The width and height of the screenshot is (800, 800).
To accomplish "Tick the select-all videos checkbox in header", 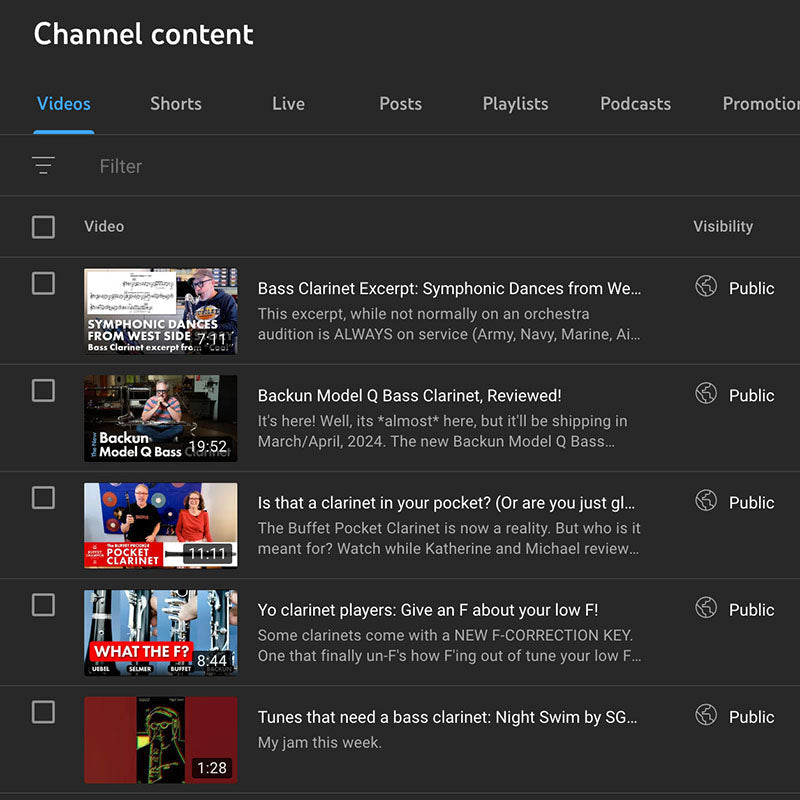I will pyautogui.click(x=43, y=227).
